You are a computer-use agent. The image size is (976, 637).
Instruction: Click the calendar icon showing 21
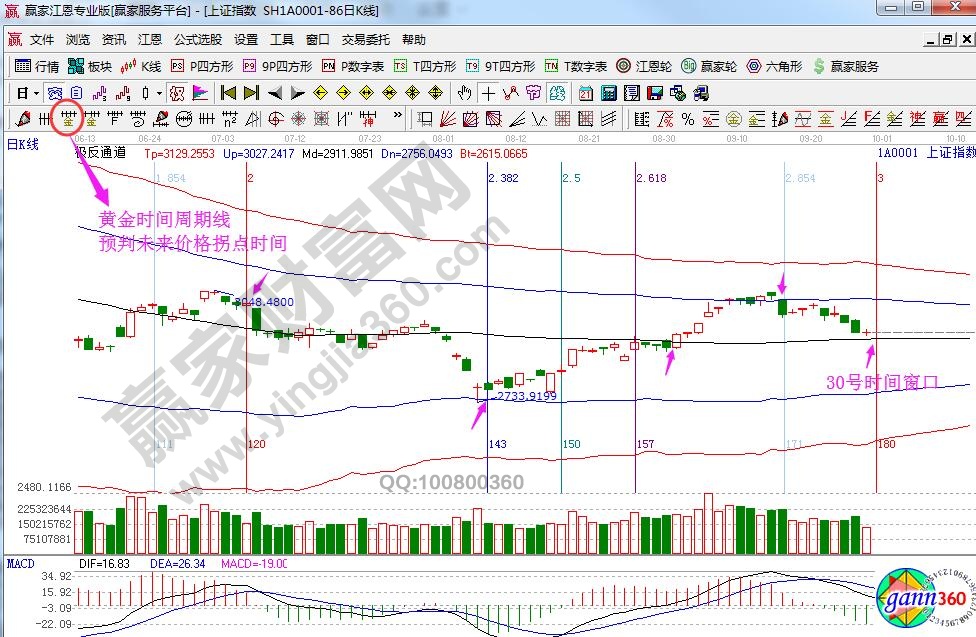coord(584,93)
